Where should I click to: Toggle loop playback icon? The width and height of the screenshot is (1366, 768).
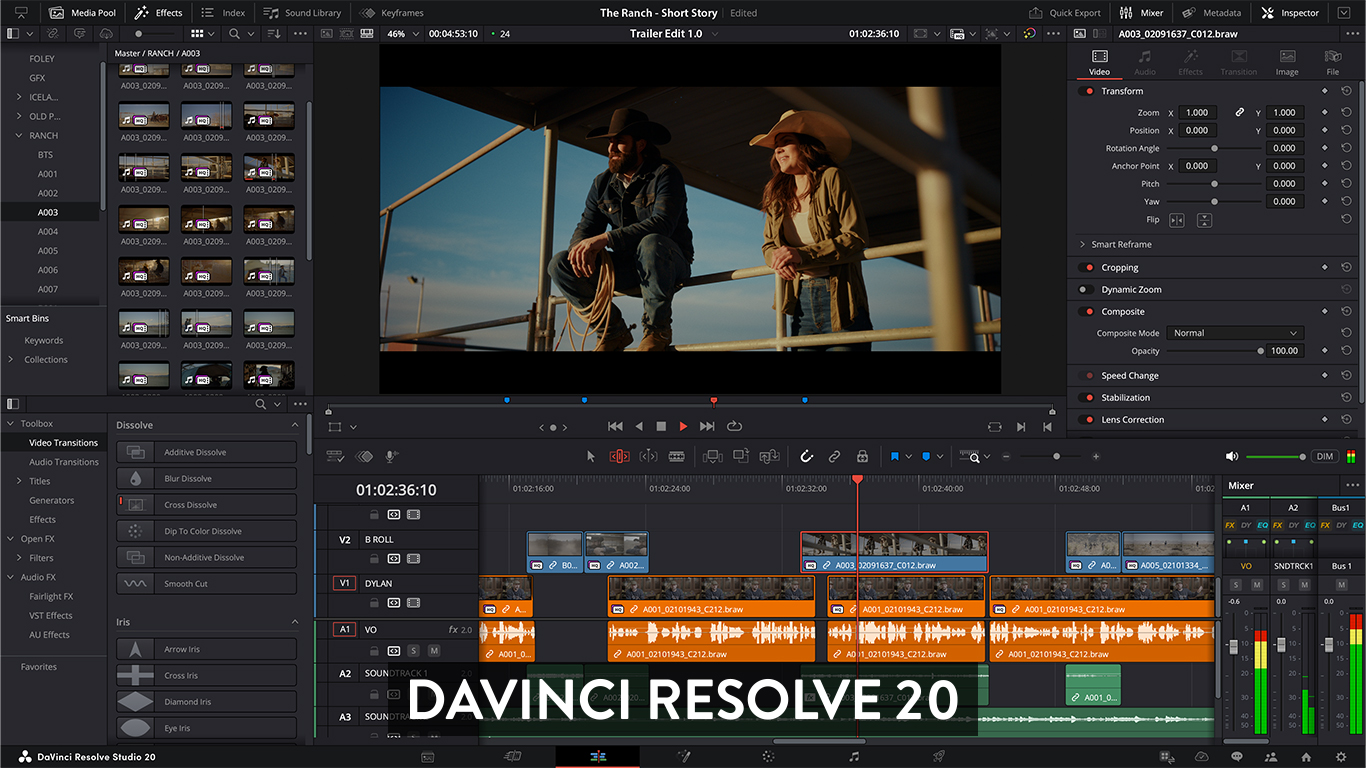[x=734, y=426]
